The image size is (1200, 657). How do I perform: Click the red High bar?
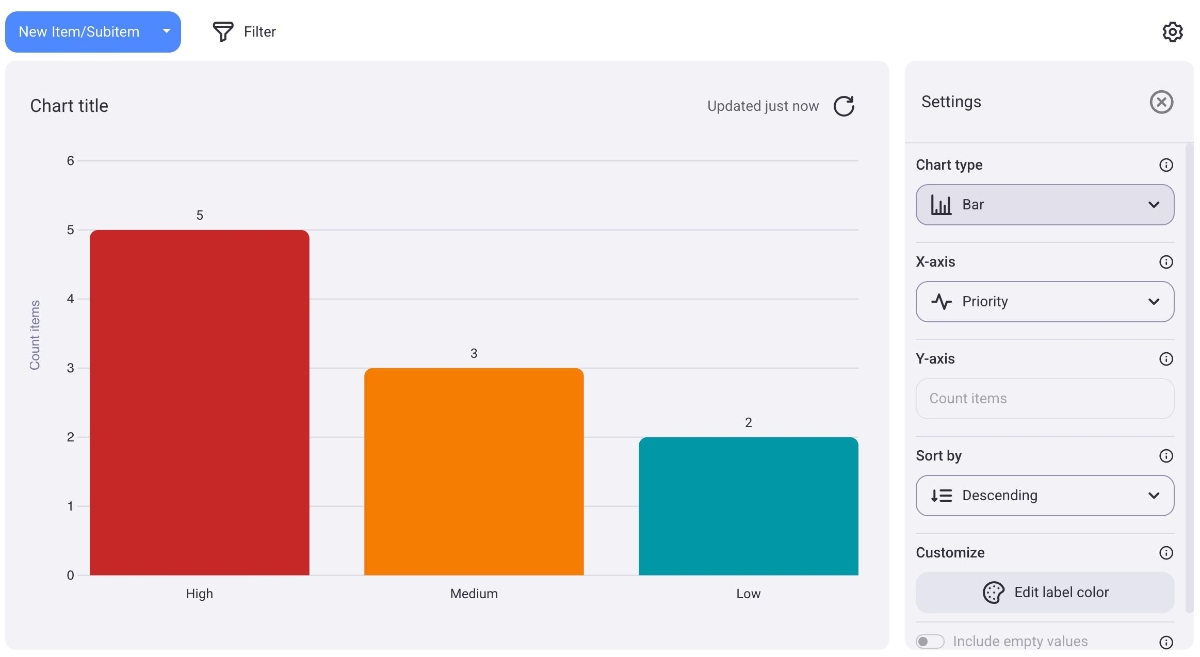click(199, 402)
